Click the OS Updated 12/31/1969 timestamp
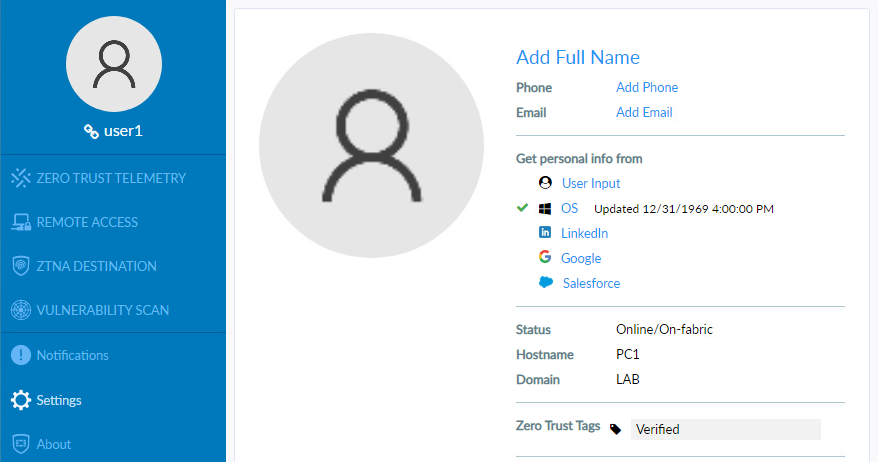This screenshot has height=462, width=878. pos(684,209)
